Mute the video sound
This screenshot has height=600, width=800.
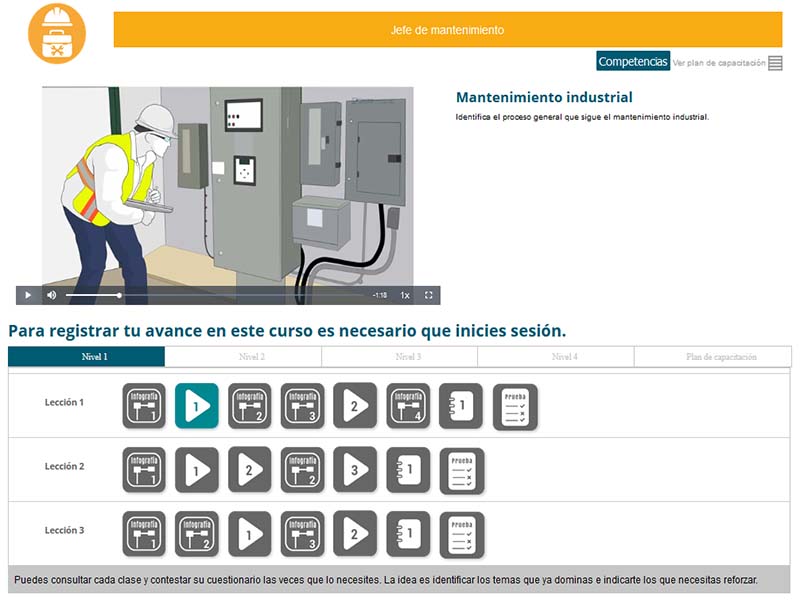coord(52,295)
